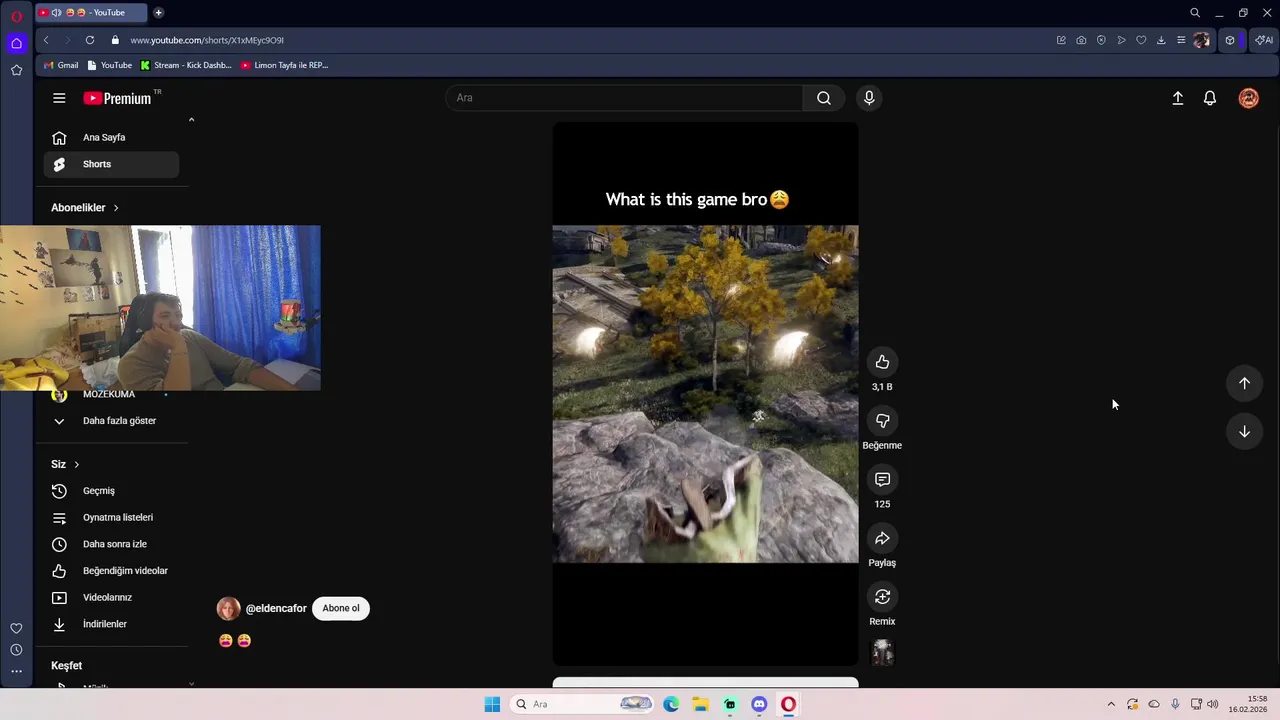The image size is (1280, 720).
Task: Open YouTube notifications bell
Action: tap(1210, 98)
